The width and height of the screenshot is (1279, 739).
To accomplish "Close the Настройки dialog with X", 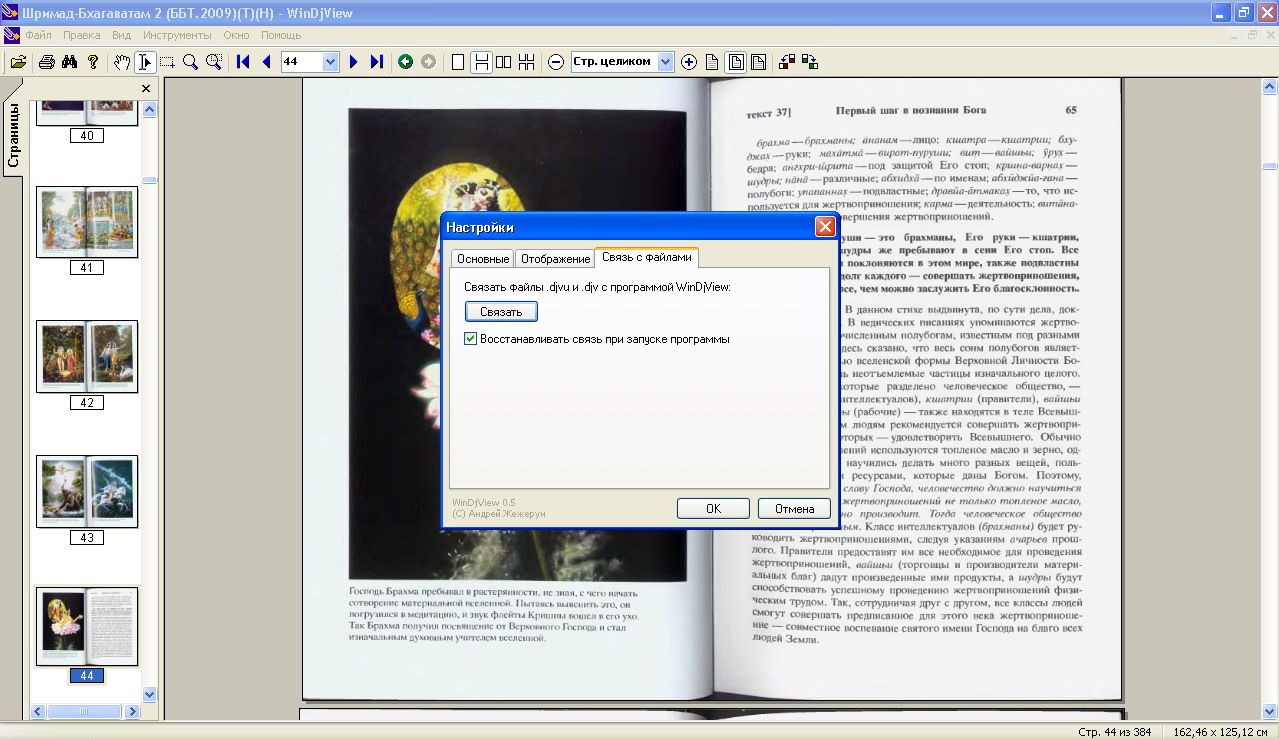I will pyautogui.click(x=825, y=227).
